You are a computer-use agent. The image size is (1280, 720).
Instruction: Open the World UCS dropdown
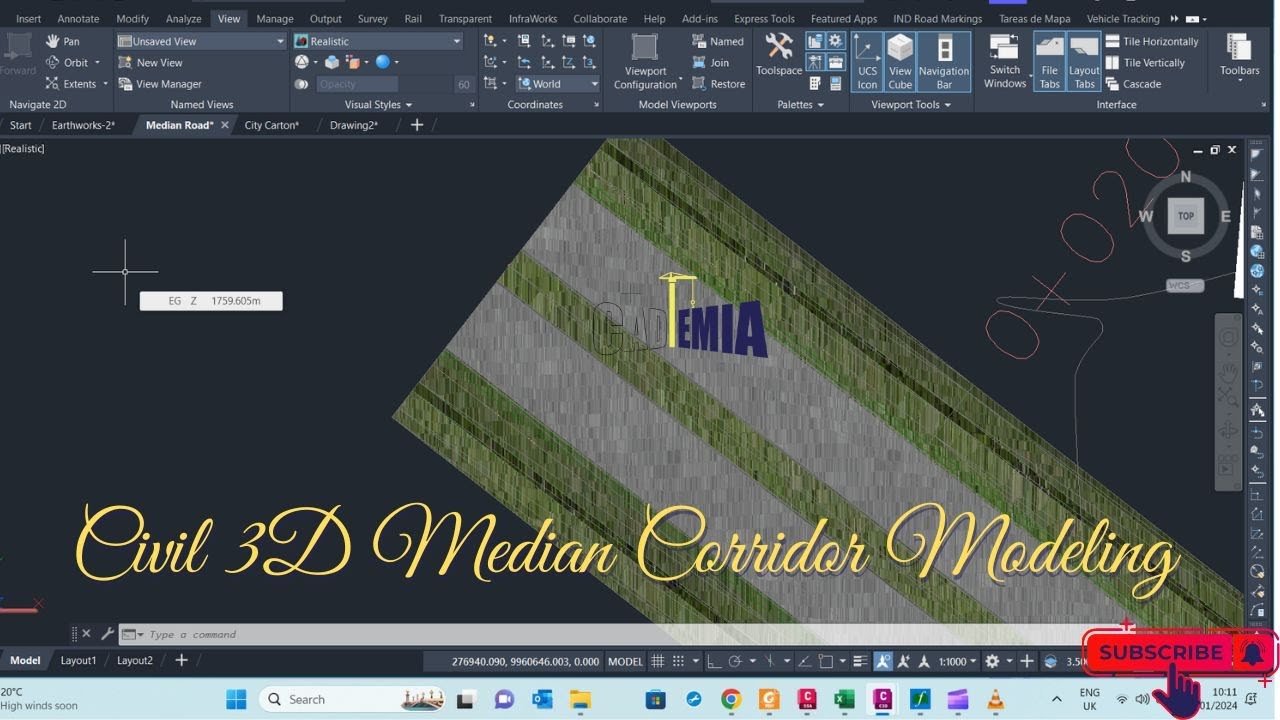tap(558, 84)
